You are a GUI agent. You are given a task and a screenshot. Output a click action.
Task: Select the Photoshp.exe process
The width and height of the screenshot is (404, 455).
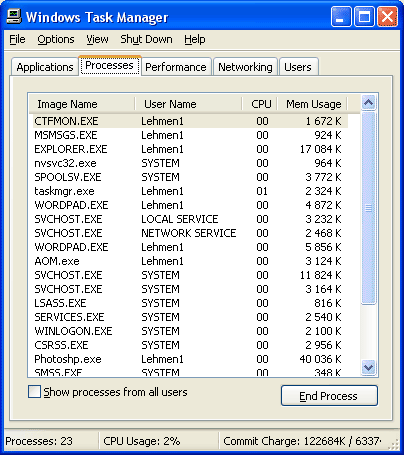point(190,359)
